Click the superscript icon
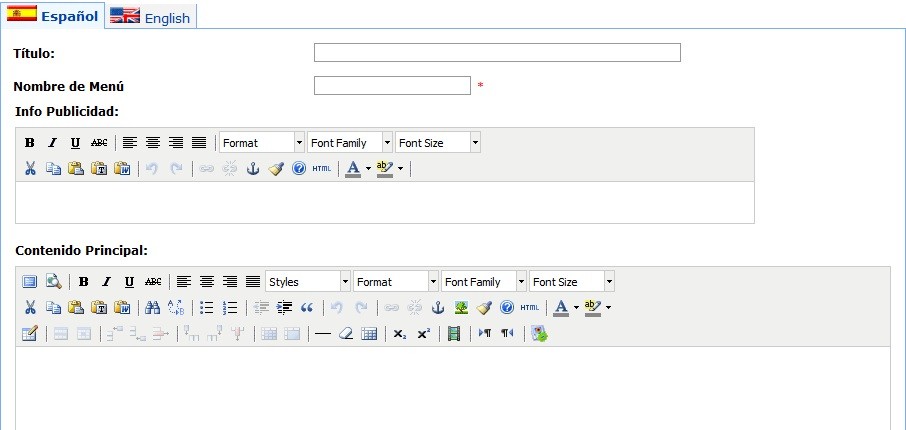The height and width of the screenshot is (430, 906). tap(423, 334)
